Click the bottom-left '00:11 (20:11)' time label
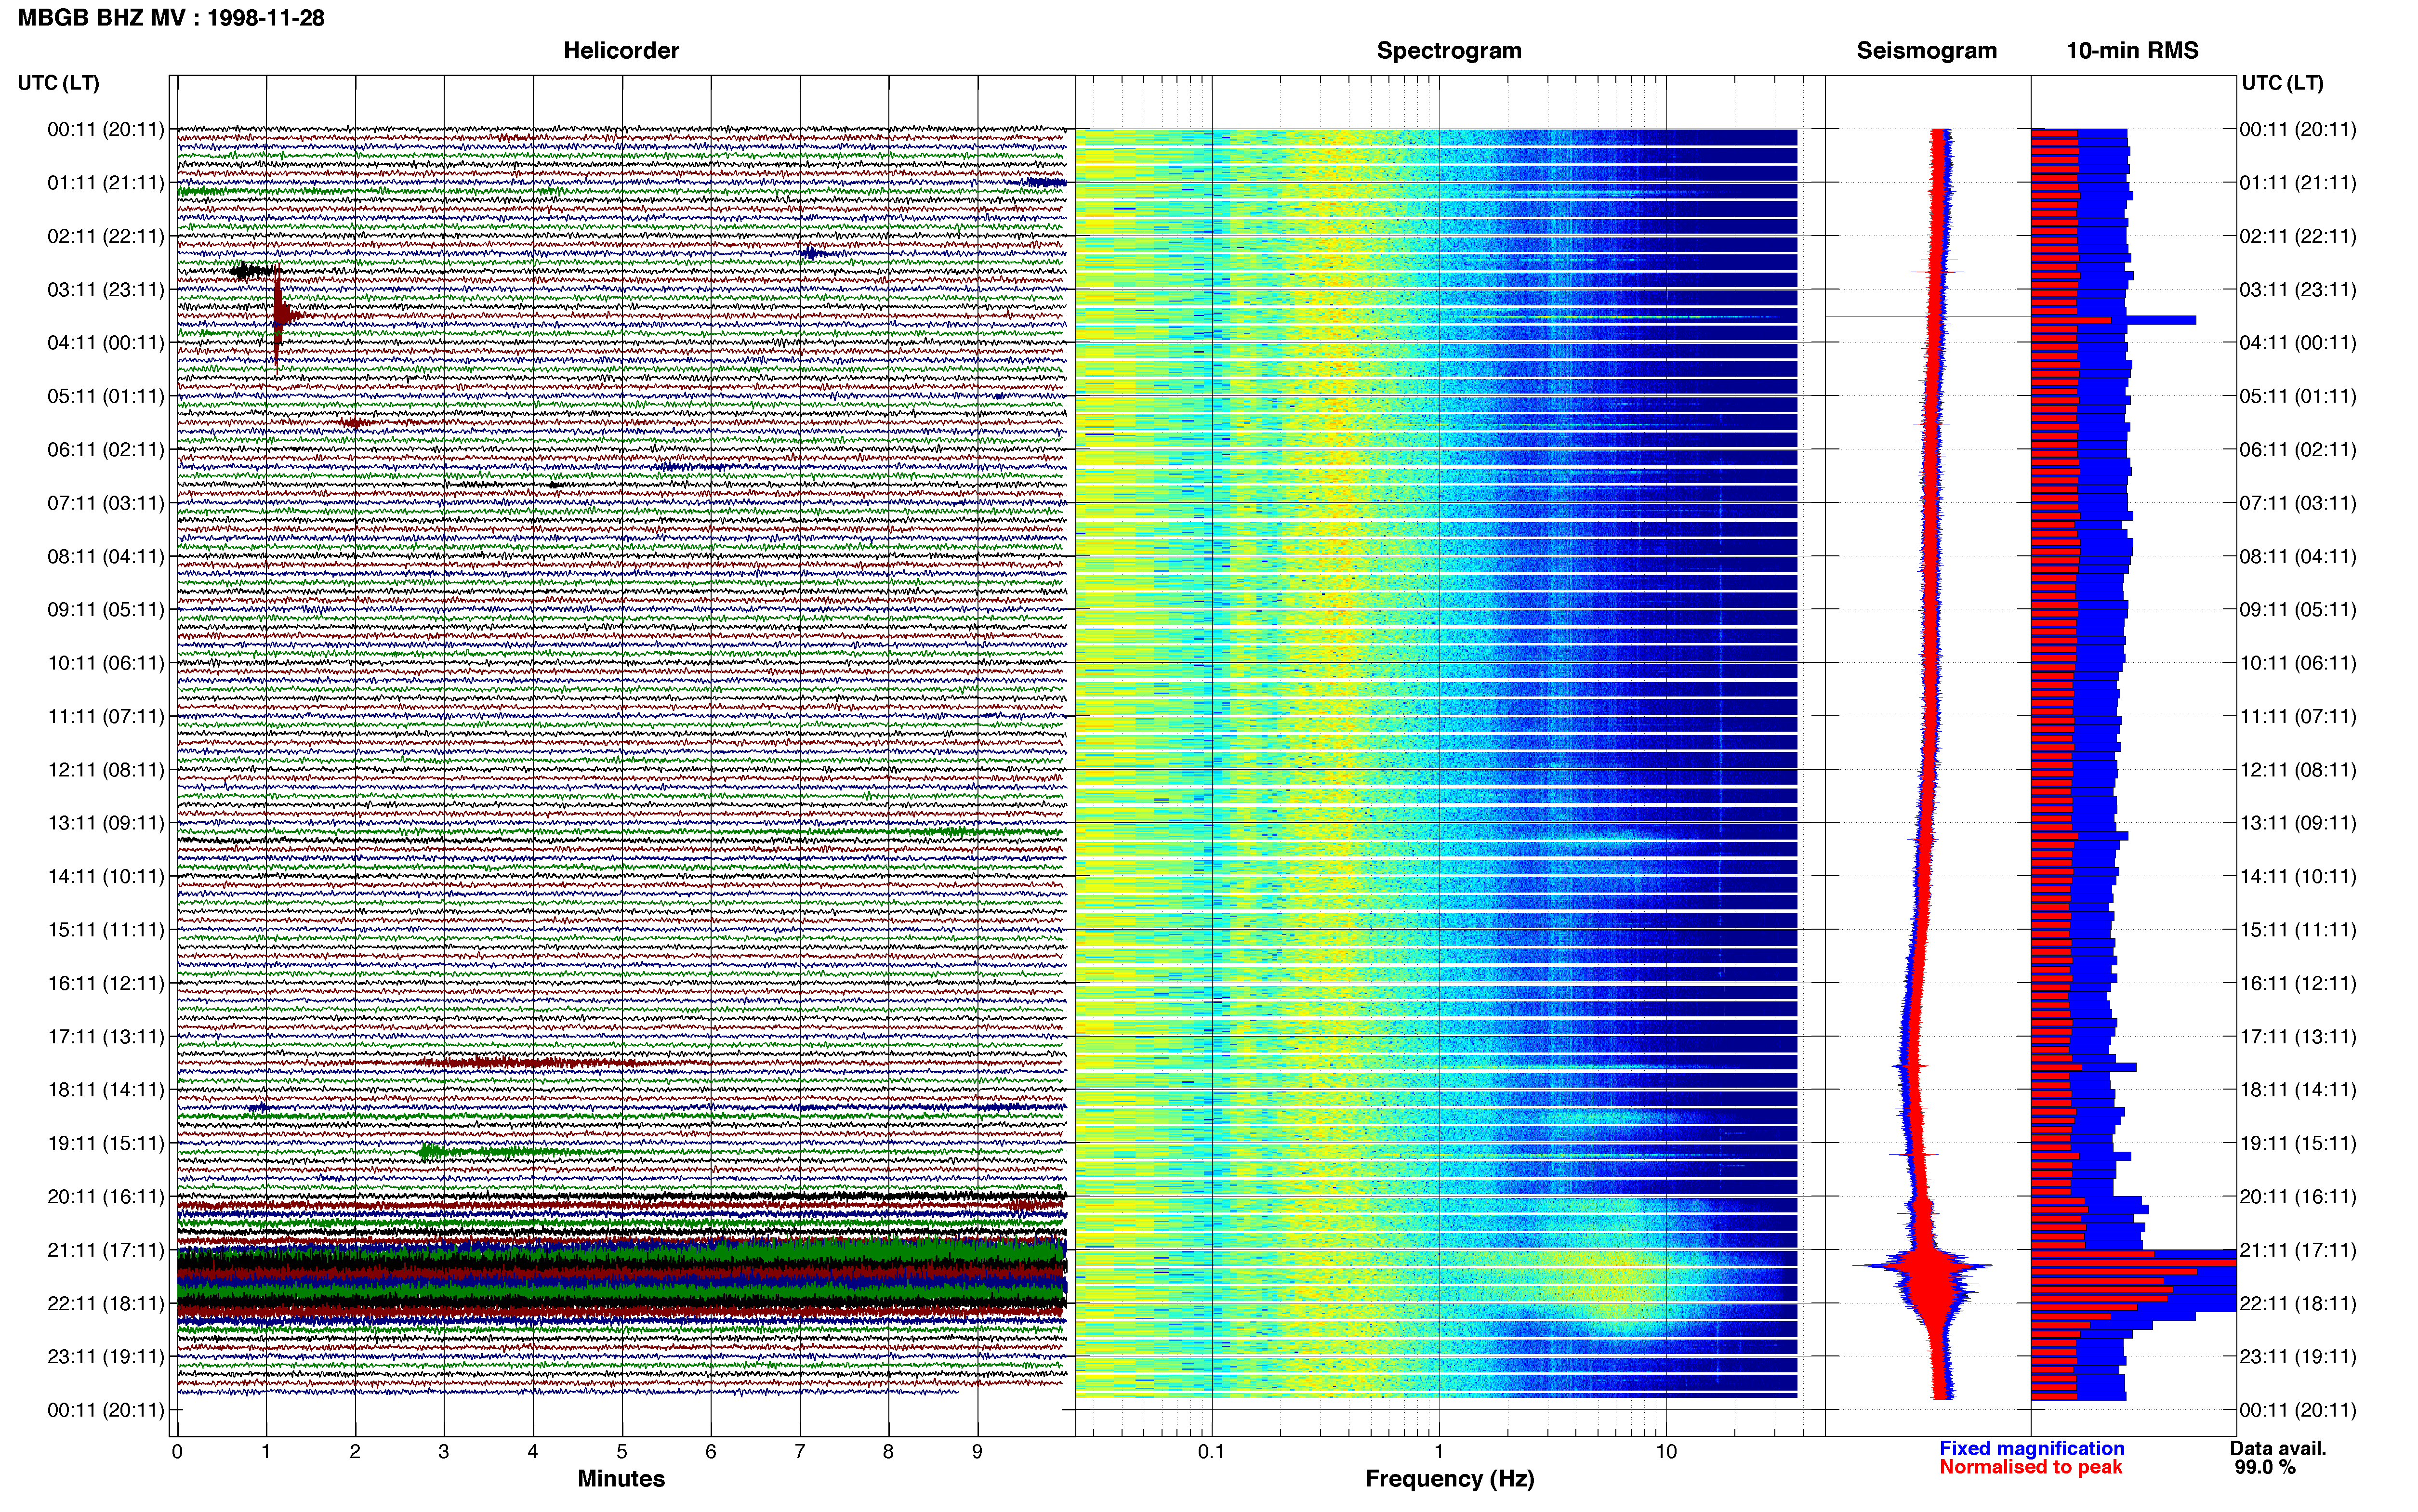Screen dimensions: 2418x1512 [x=106, y=1410]
